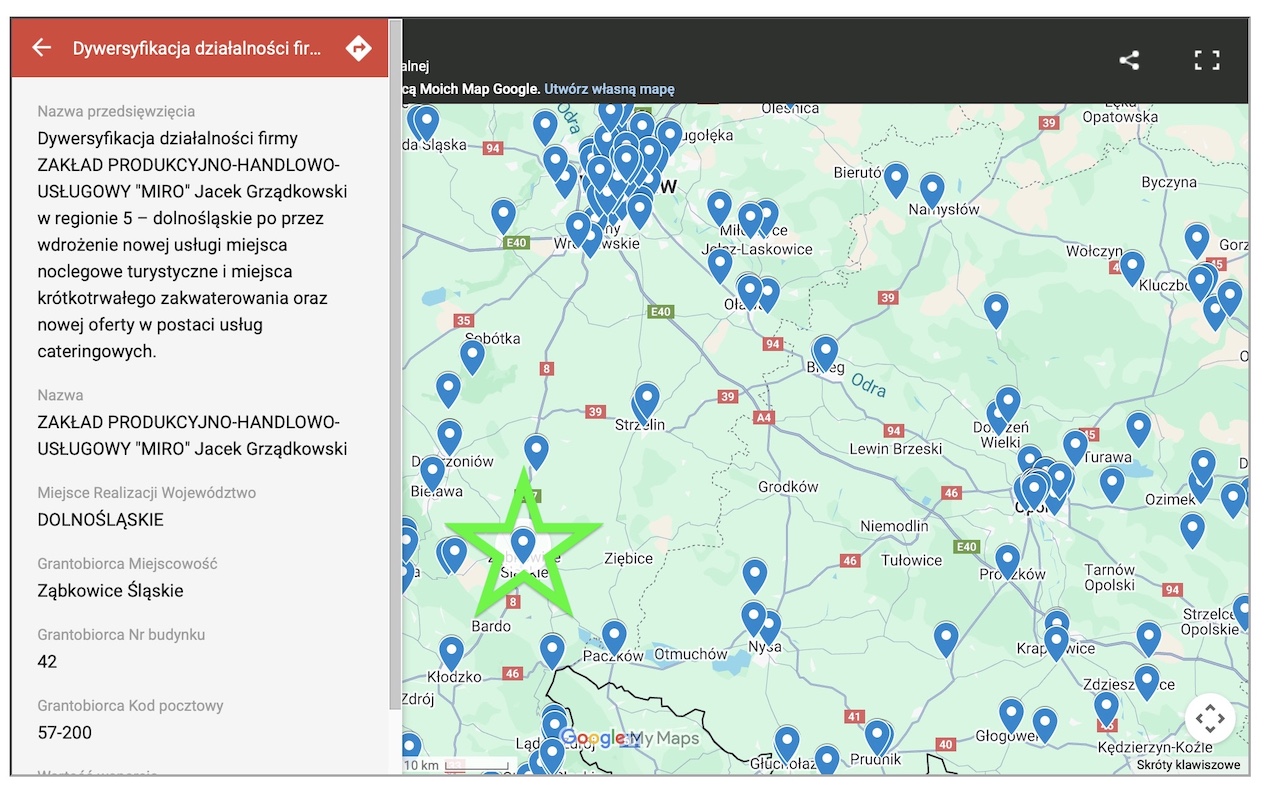The width and height of the screenshot is (1280, 792).
Task: Click the Ząbkowice Śląskie miejscowość value in the panel
Action: pyautogui.click(x=110, y=591)
